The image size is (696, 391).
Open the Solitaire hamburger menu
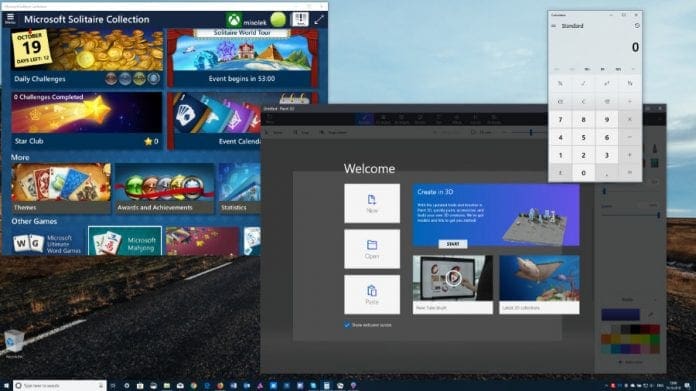pos(10,19)
